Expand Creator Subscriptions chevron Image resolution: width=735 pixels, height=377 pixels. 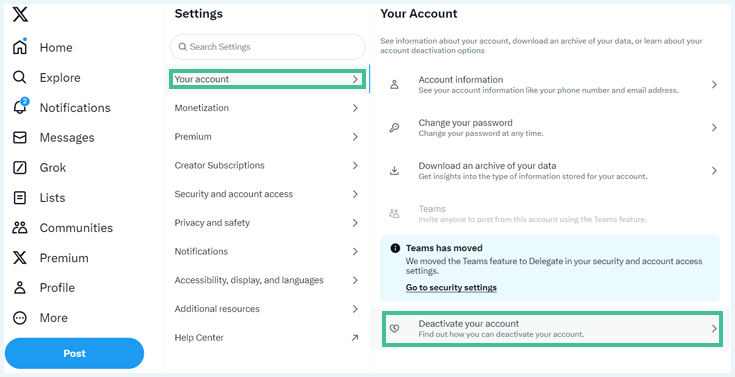click(355, 165)
